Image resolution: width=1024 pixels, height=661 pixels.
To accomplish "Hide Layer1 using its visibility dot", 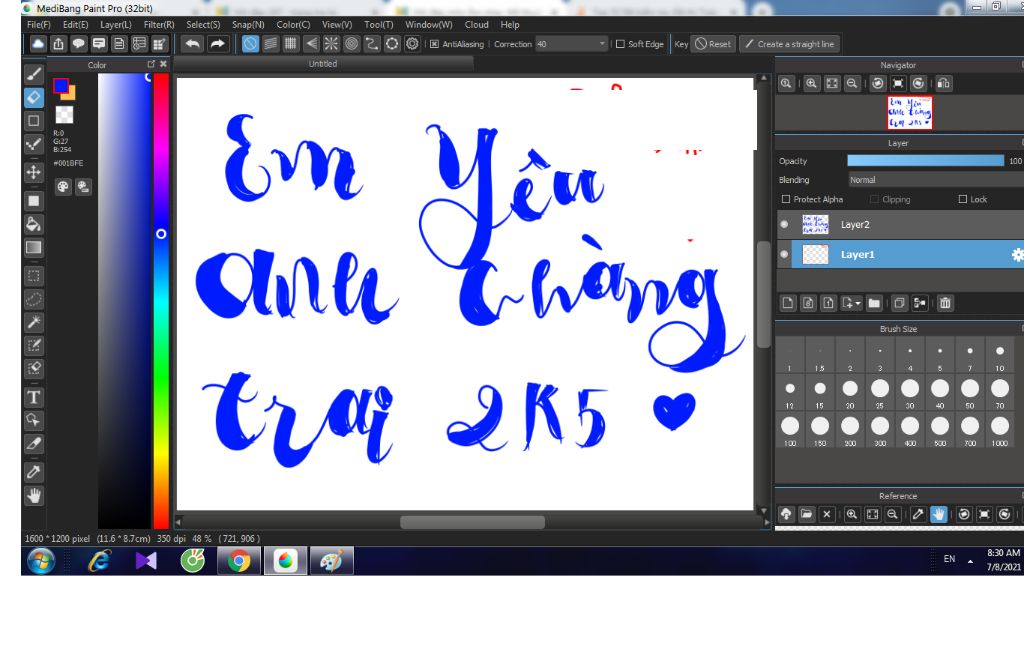I will 784,255.
